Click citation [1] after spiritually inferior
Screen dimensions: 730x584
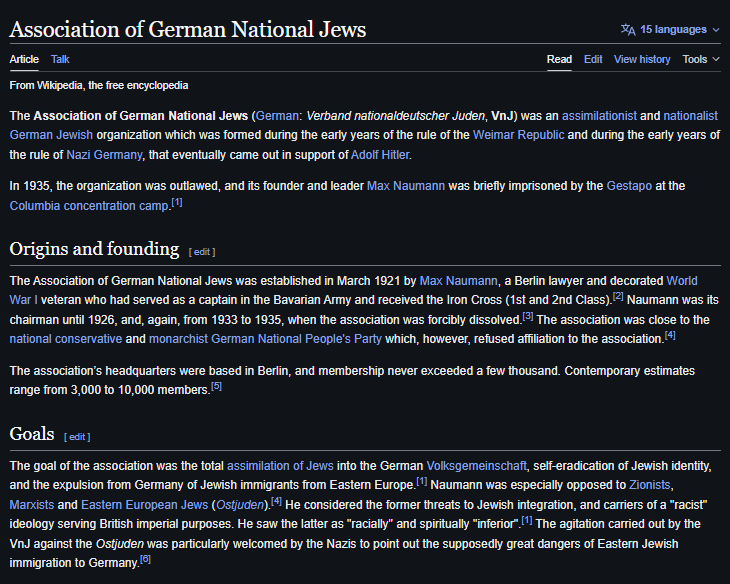point(527,521)
